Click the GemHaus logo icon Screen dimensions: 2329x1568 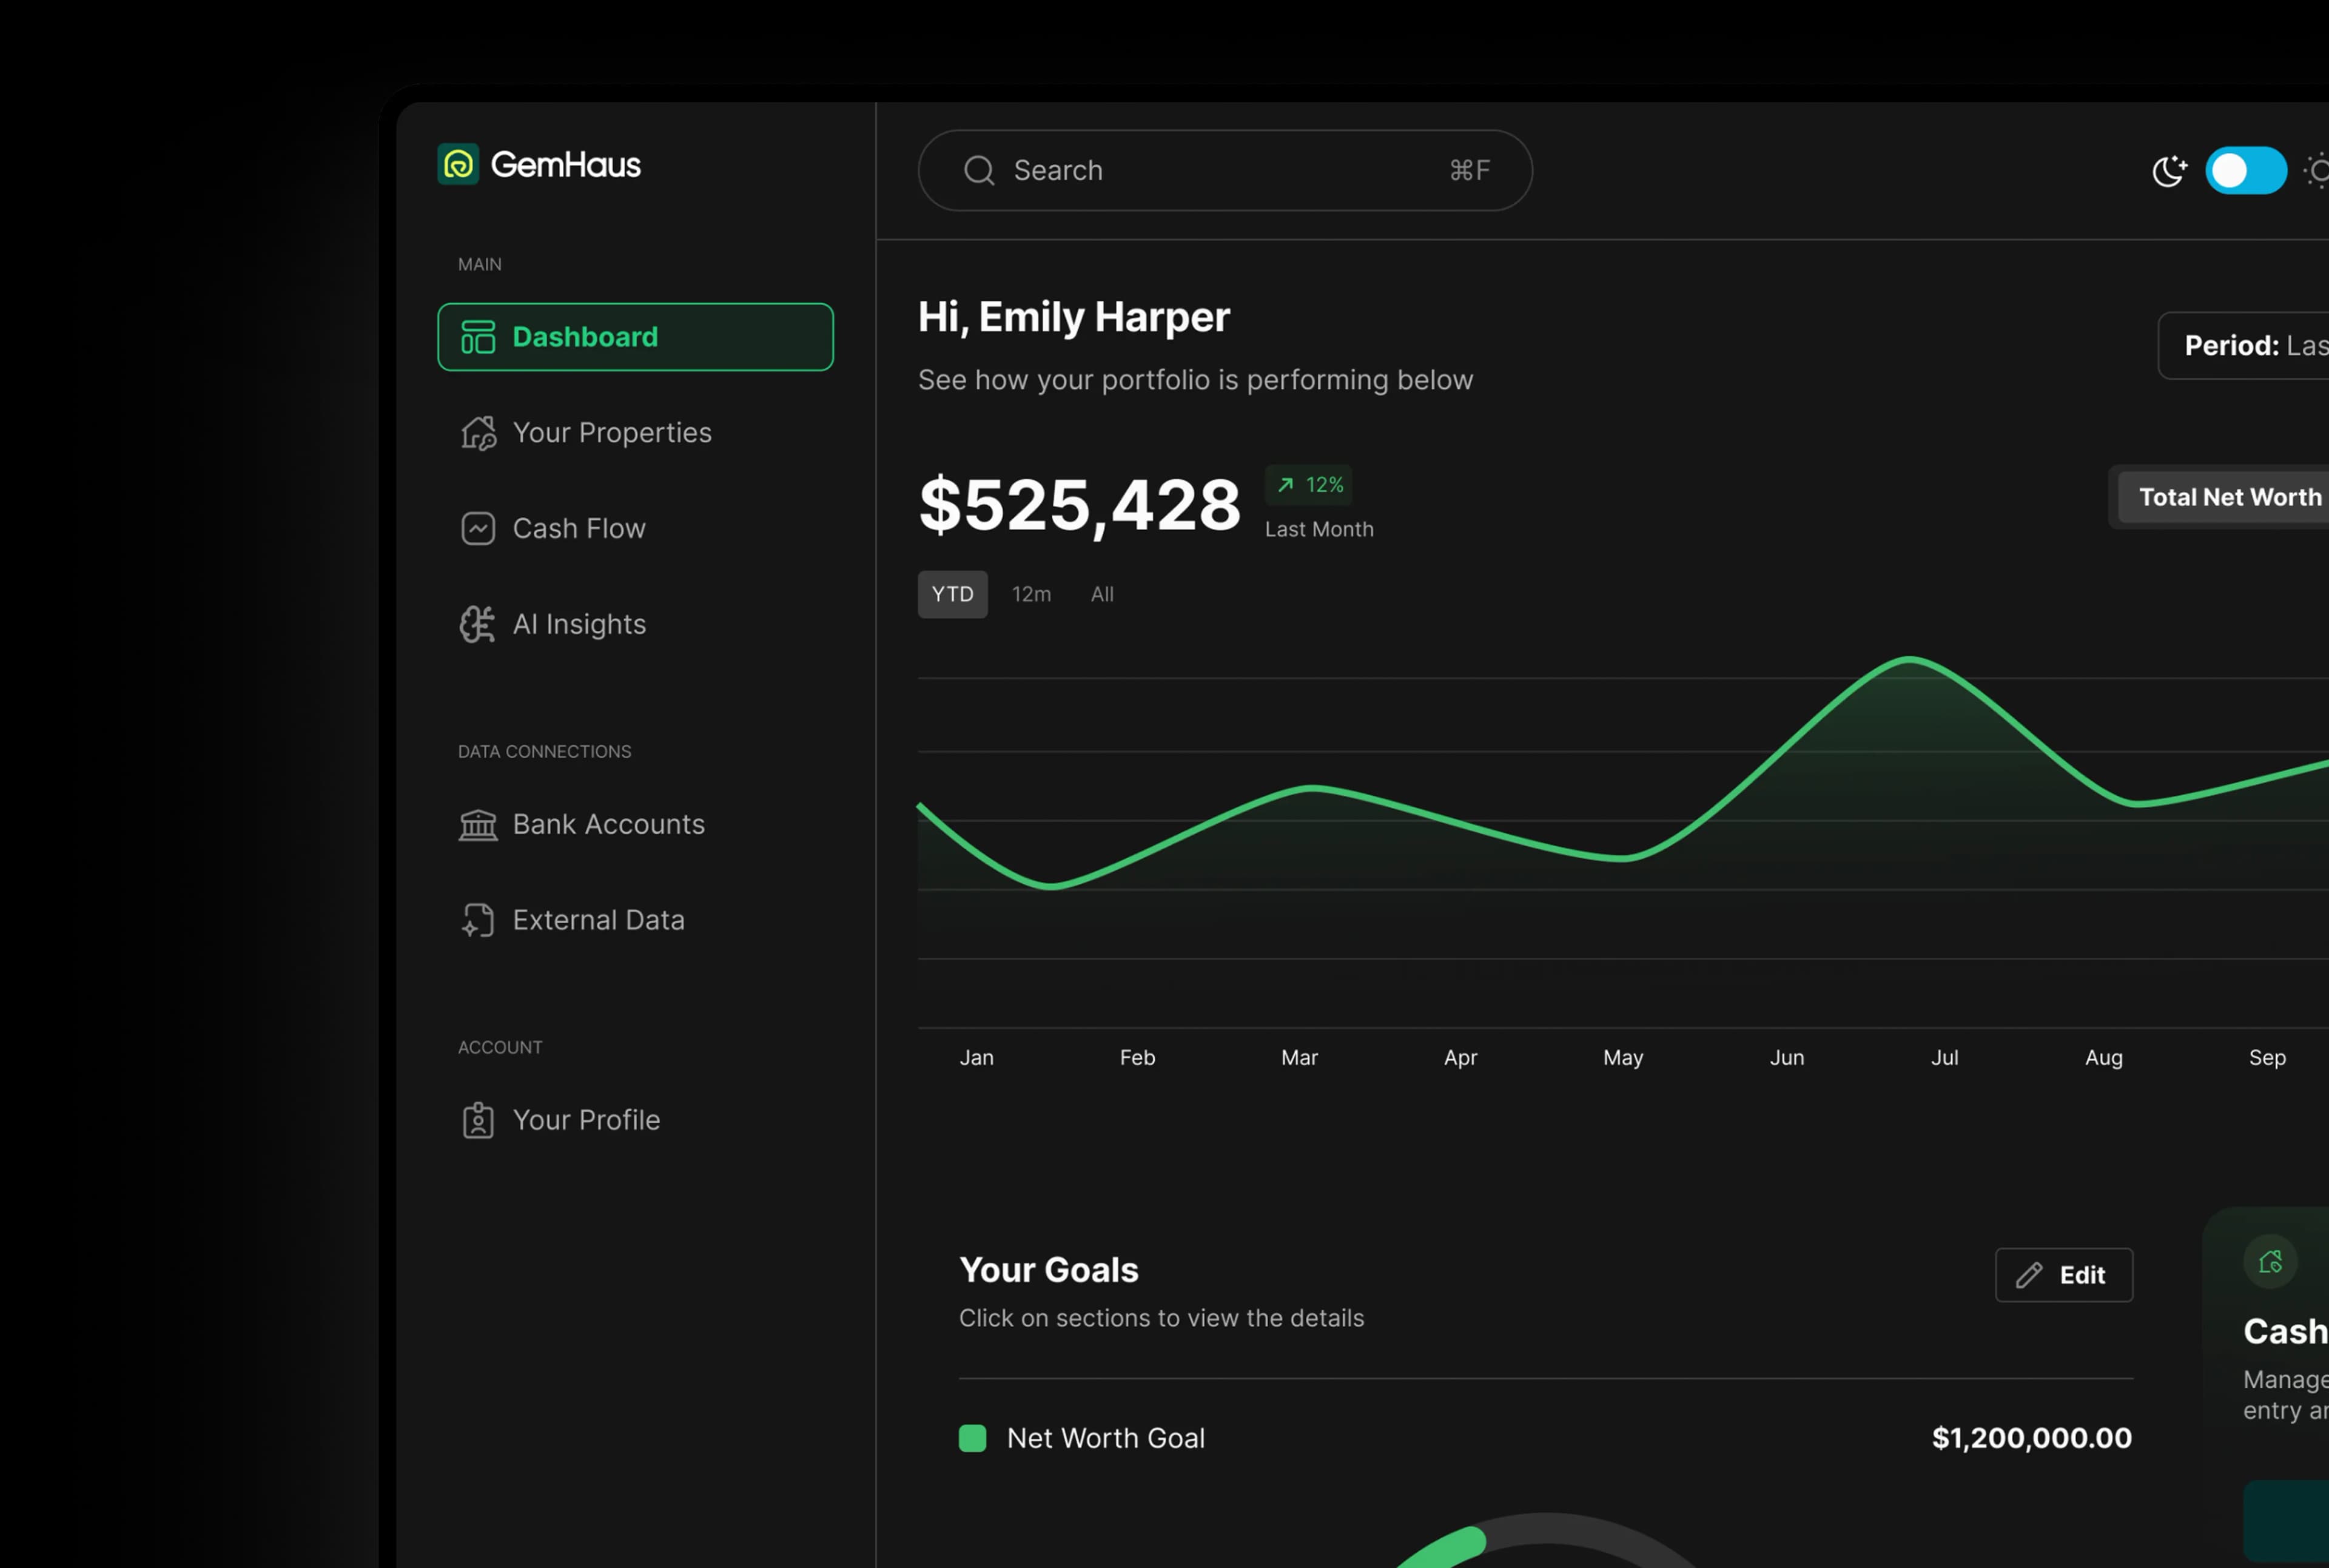point(459,164)
